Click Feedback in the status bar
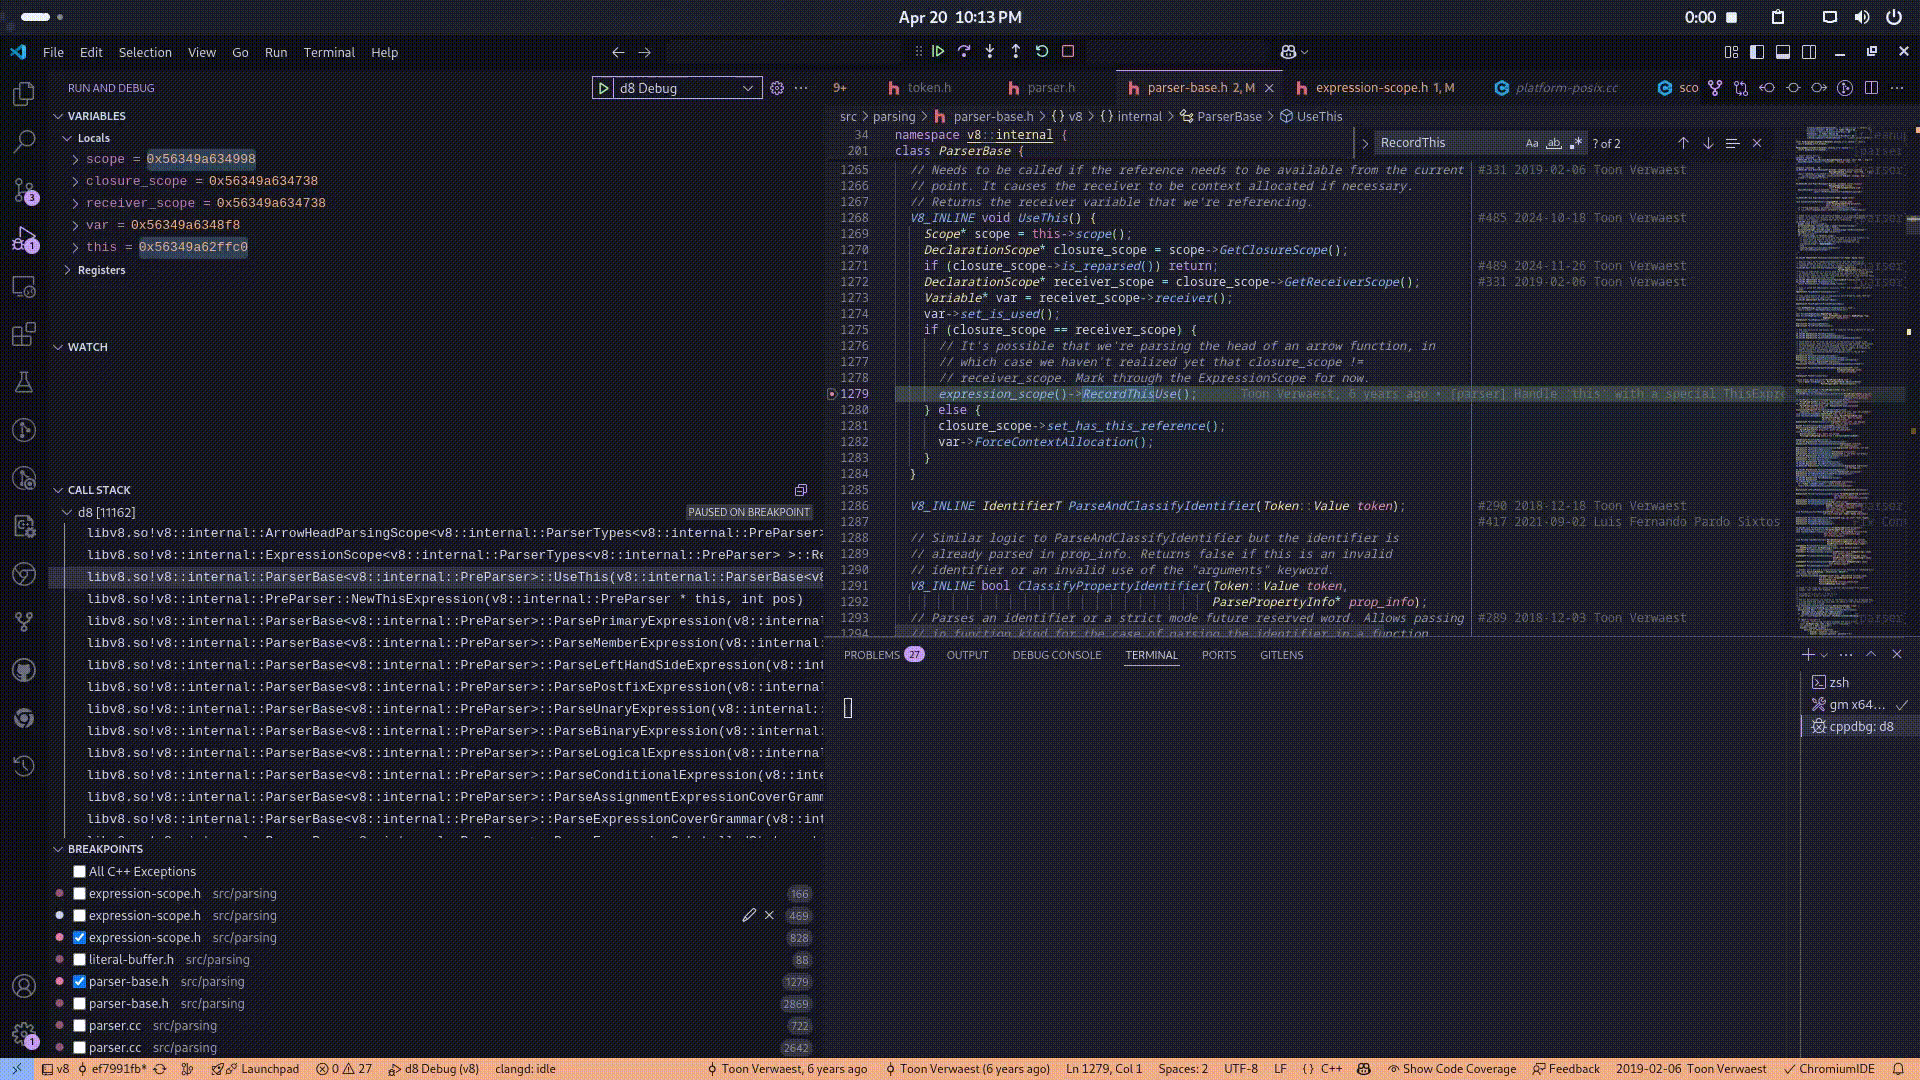Screen dimensions: 1920x1080 click(1566, 1069)
